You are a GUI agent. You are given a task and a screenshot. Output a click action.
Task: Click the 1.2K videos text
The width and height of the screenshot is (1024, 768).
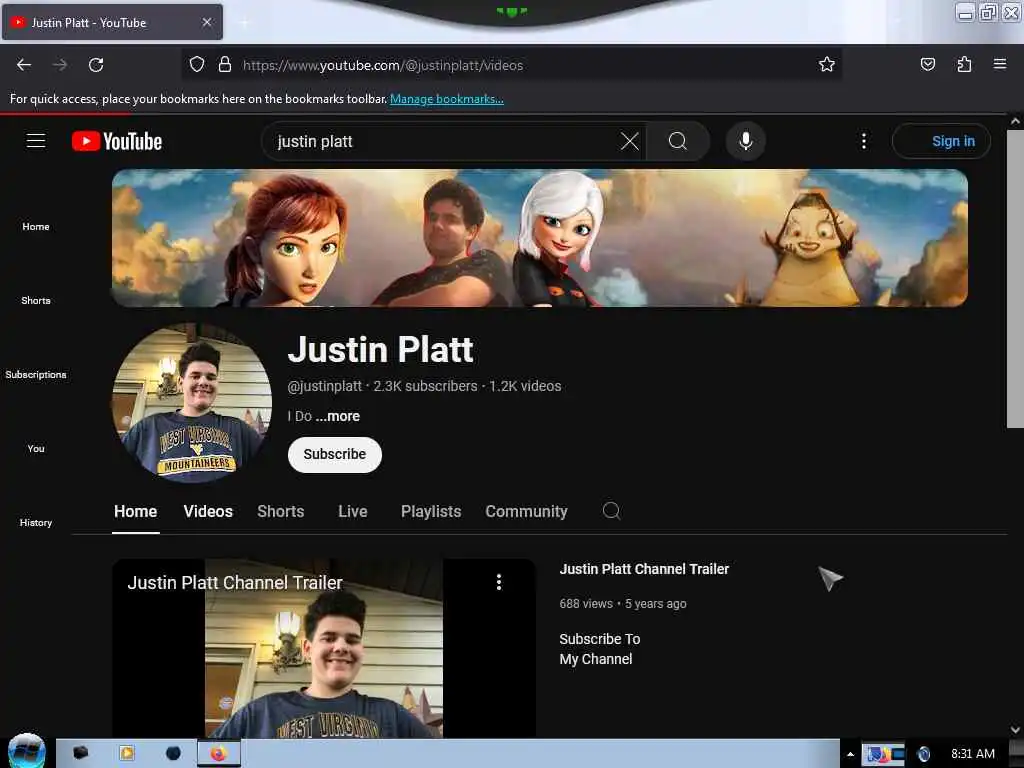tap(525, 386)
